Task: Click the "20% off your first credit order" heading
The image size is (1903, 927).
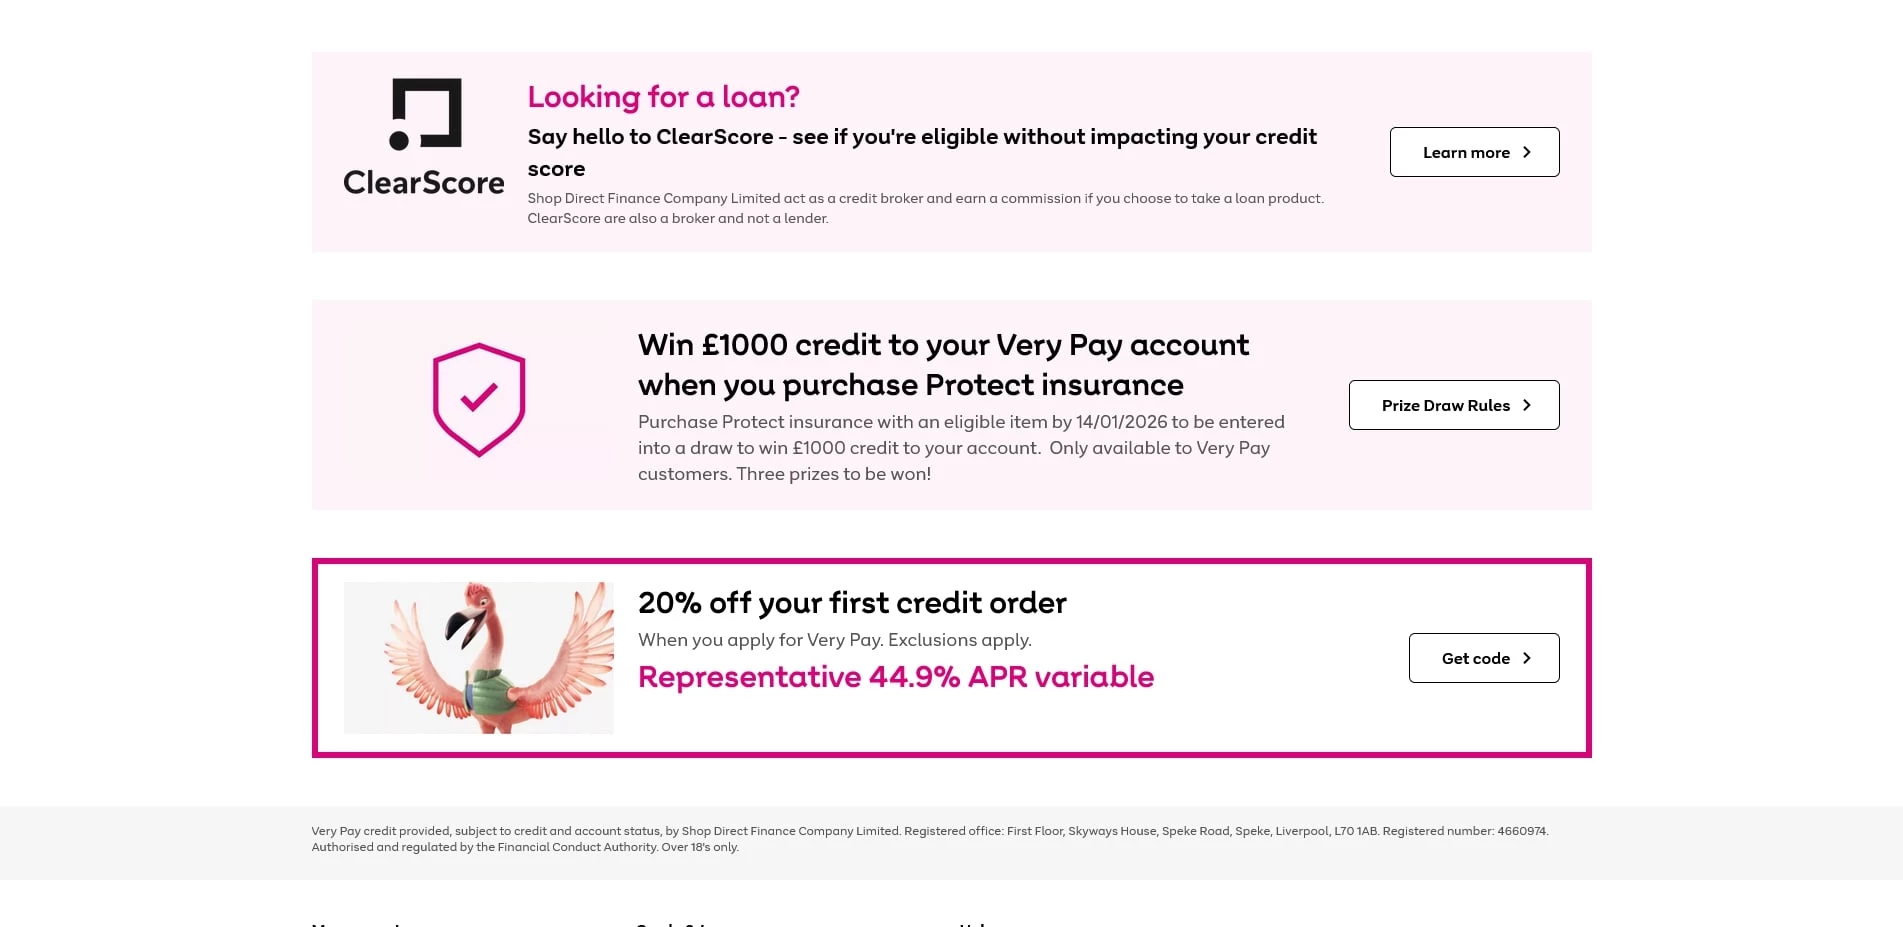Action: 852,602
